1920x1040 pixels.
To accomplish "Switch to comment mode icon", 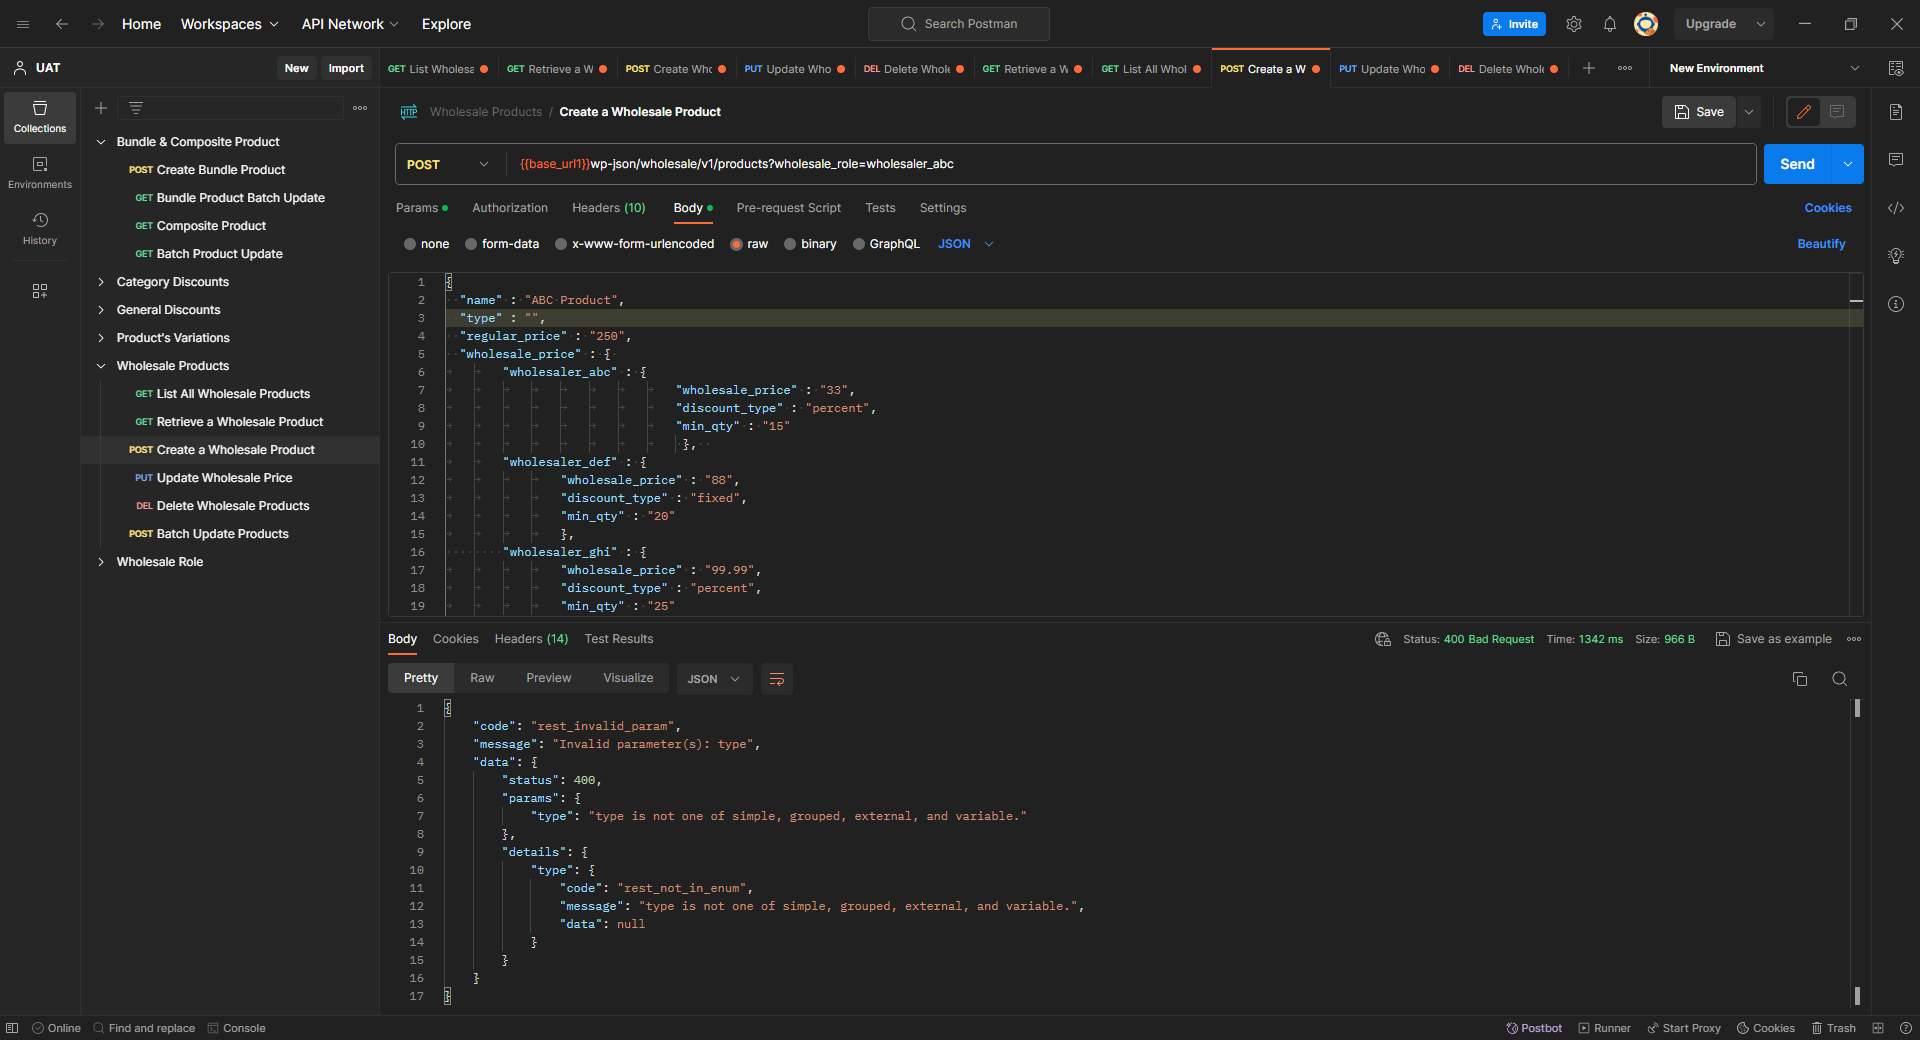I will [1838, 112].
